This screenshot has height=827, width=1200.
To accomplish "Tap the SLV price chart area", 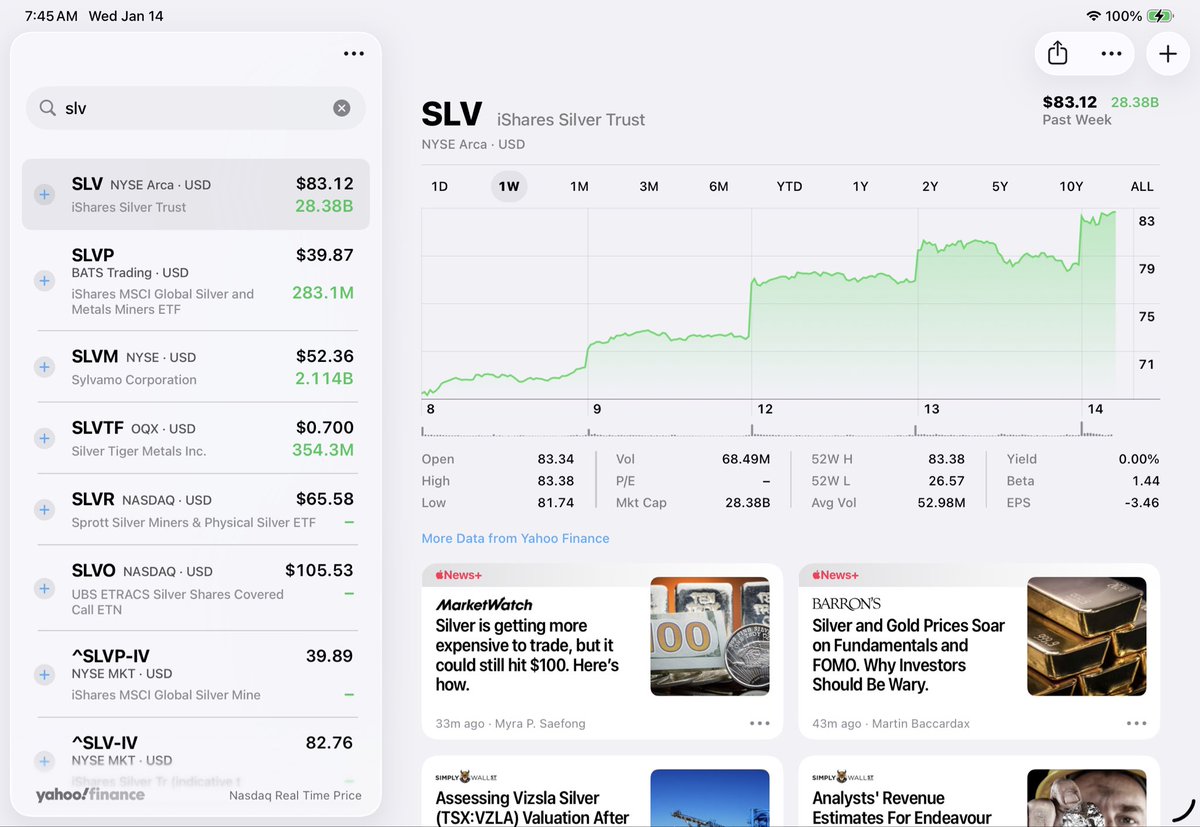I will pyautogui.click(x=776, y=303).
